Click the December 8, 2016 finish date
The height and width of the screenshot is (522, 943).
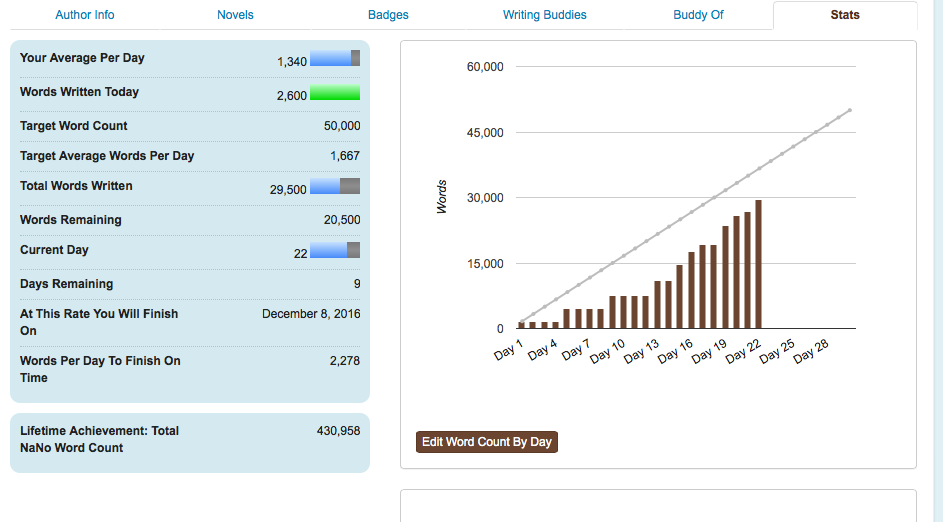point(311,314)
